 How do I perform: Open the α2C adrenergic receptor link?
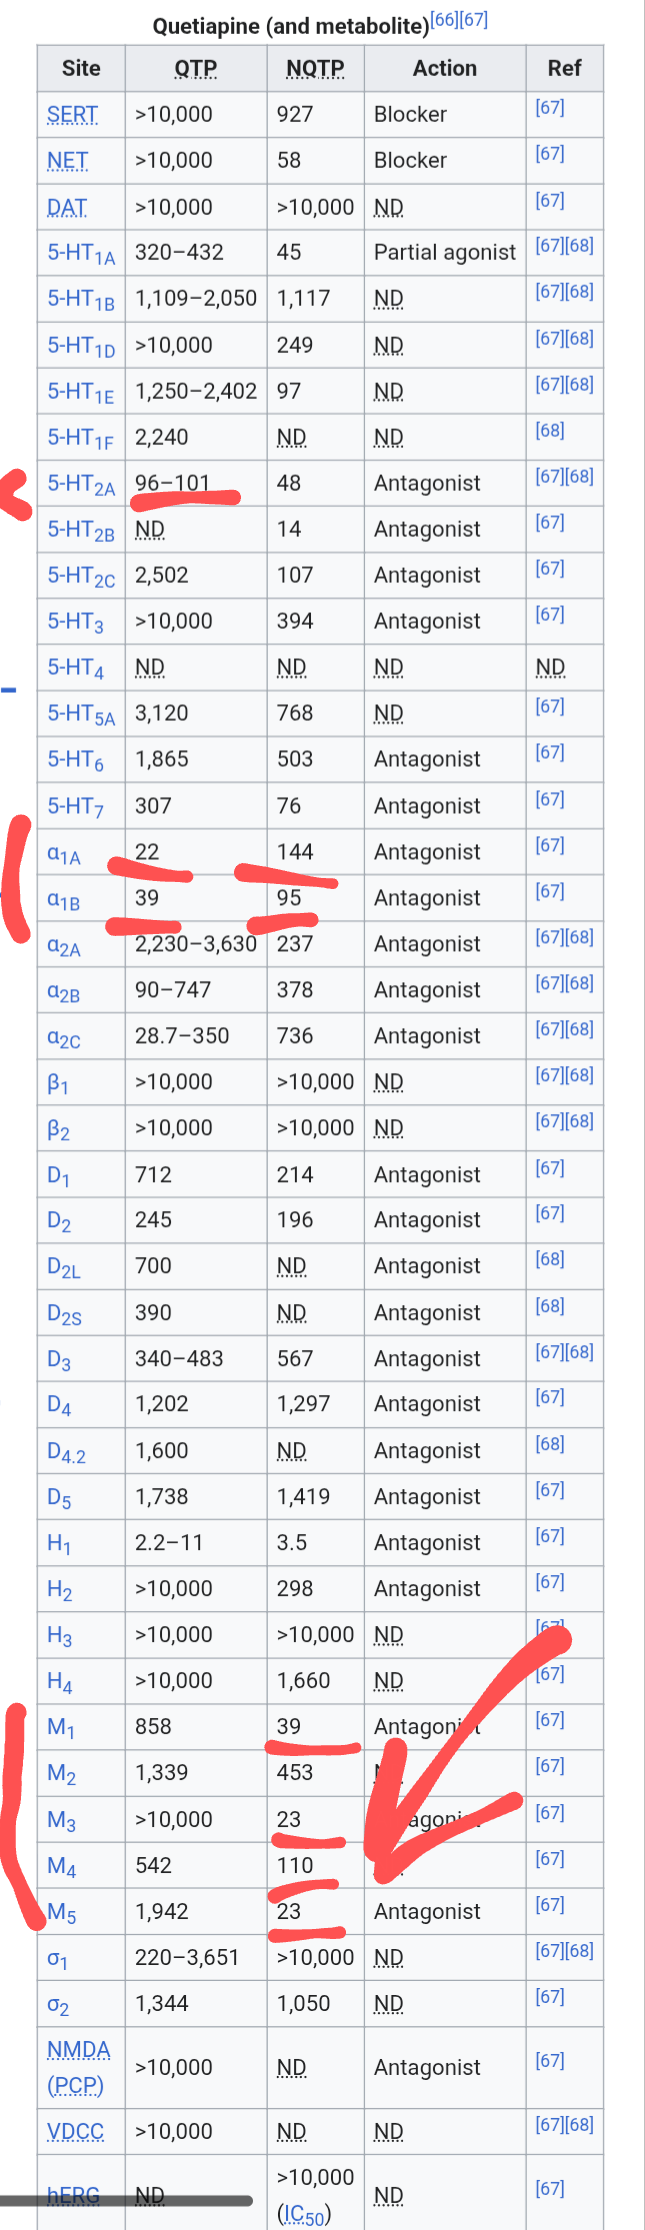64,1037
